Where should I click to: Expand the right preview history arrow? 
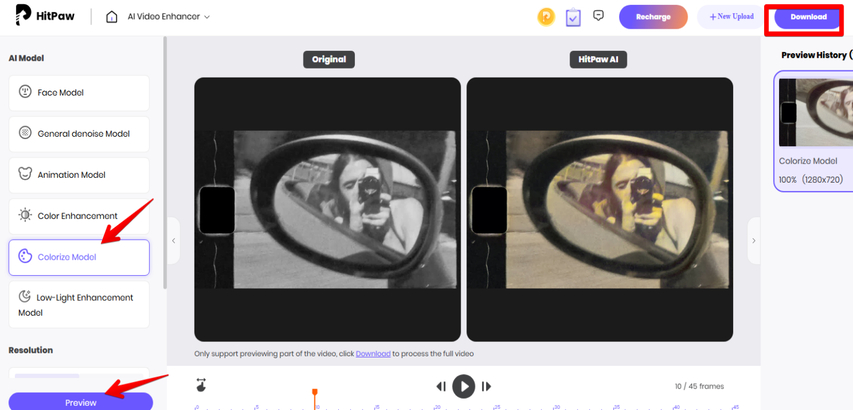[754, 241]
